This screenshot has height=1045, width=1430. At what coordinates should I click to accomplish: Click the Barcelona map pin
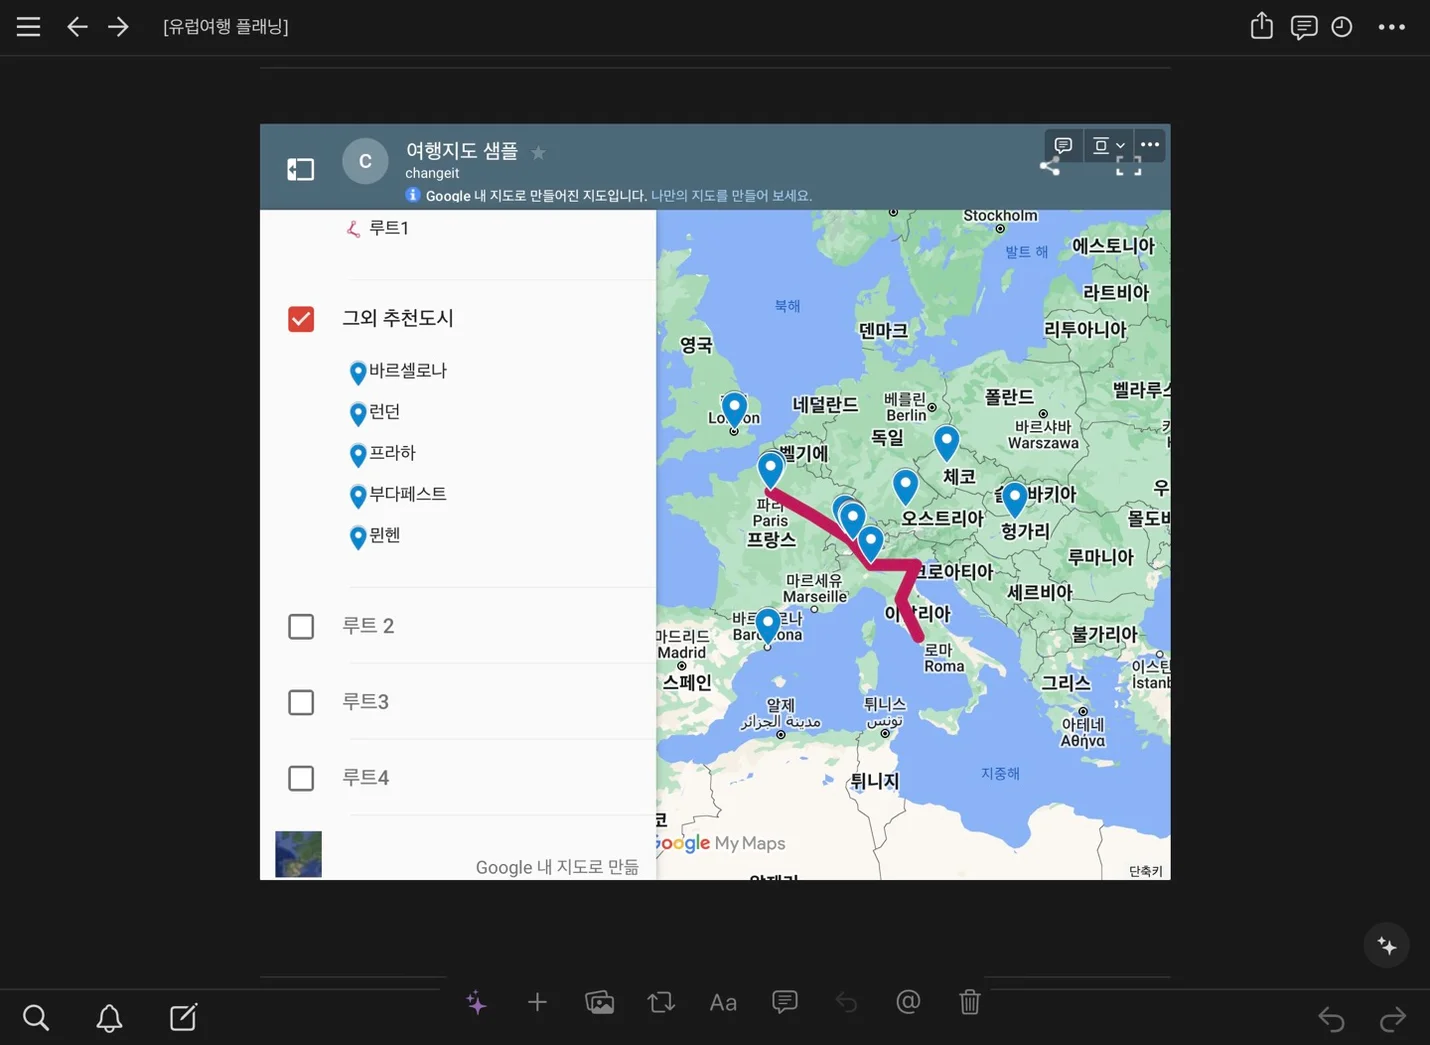[767, 625]
